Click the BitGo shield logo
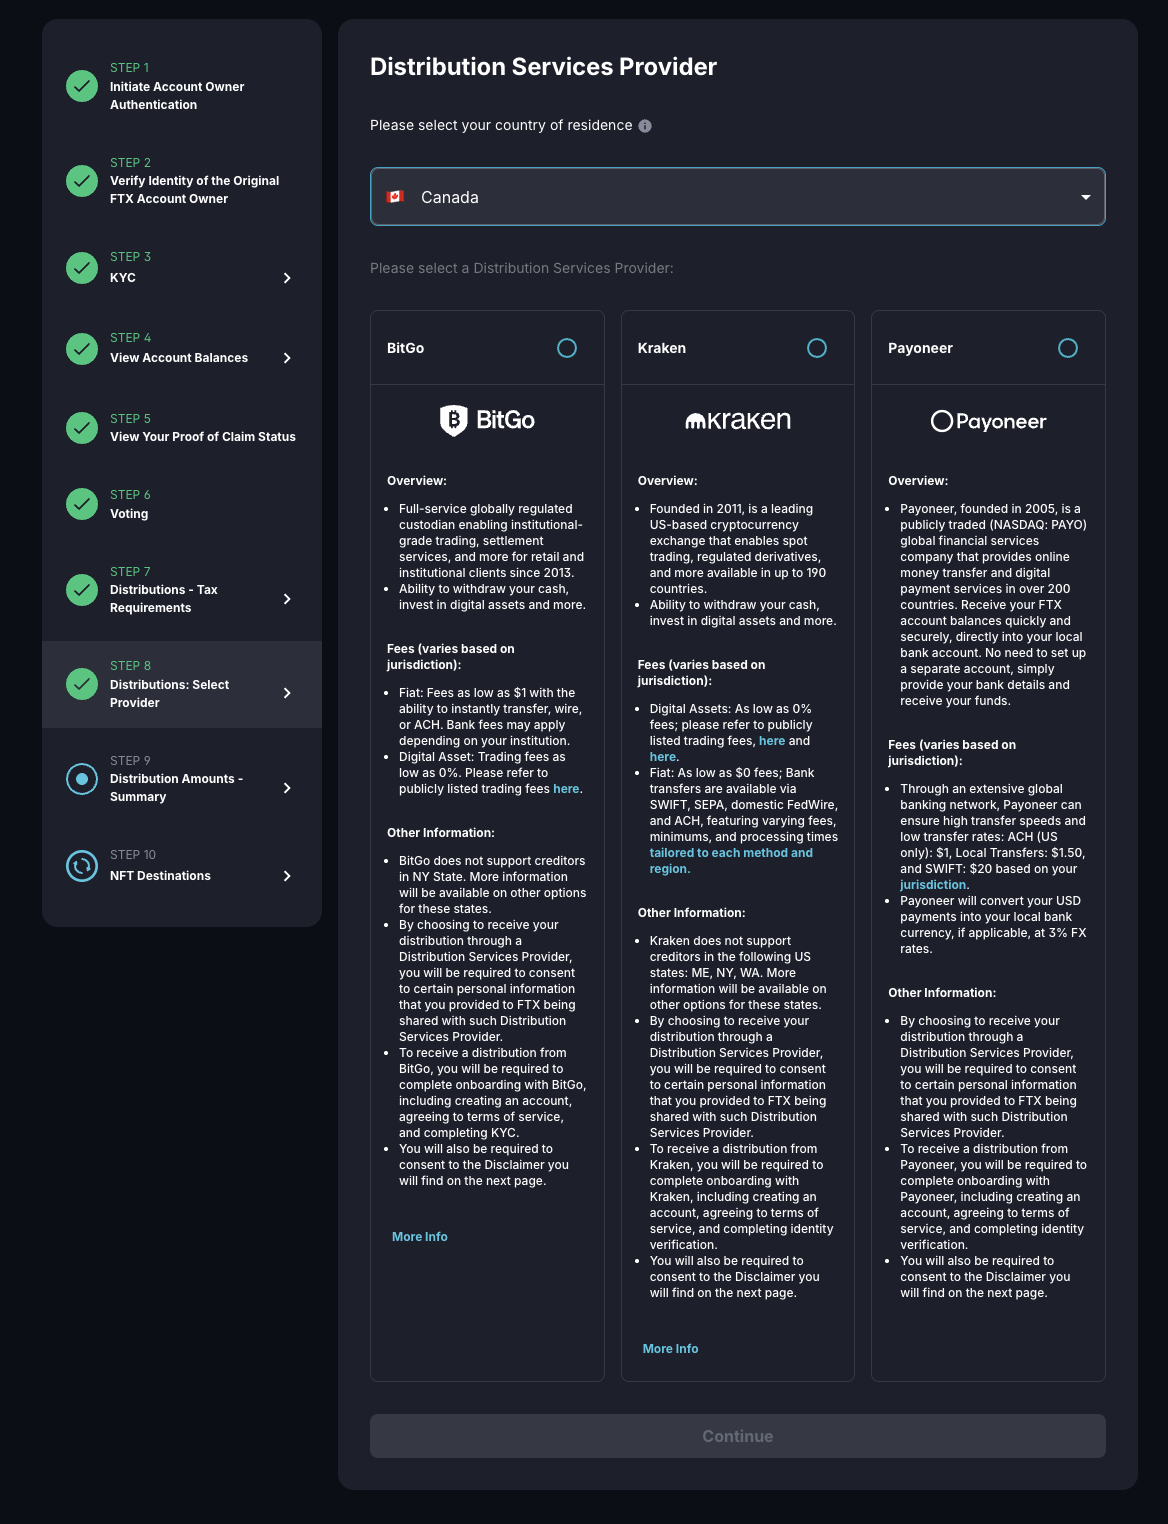 coord(454,420)
